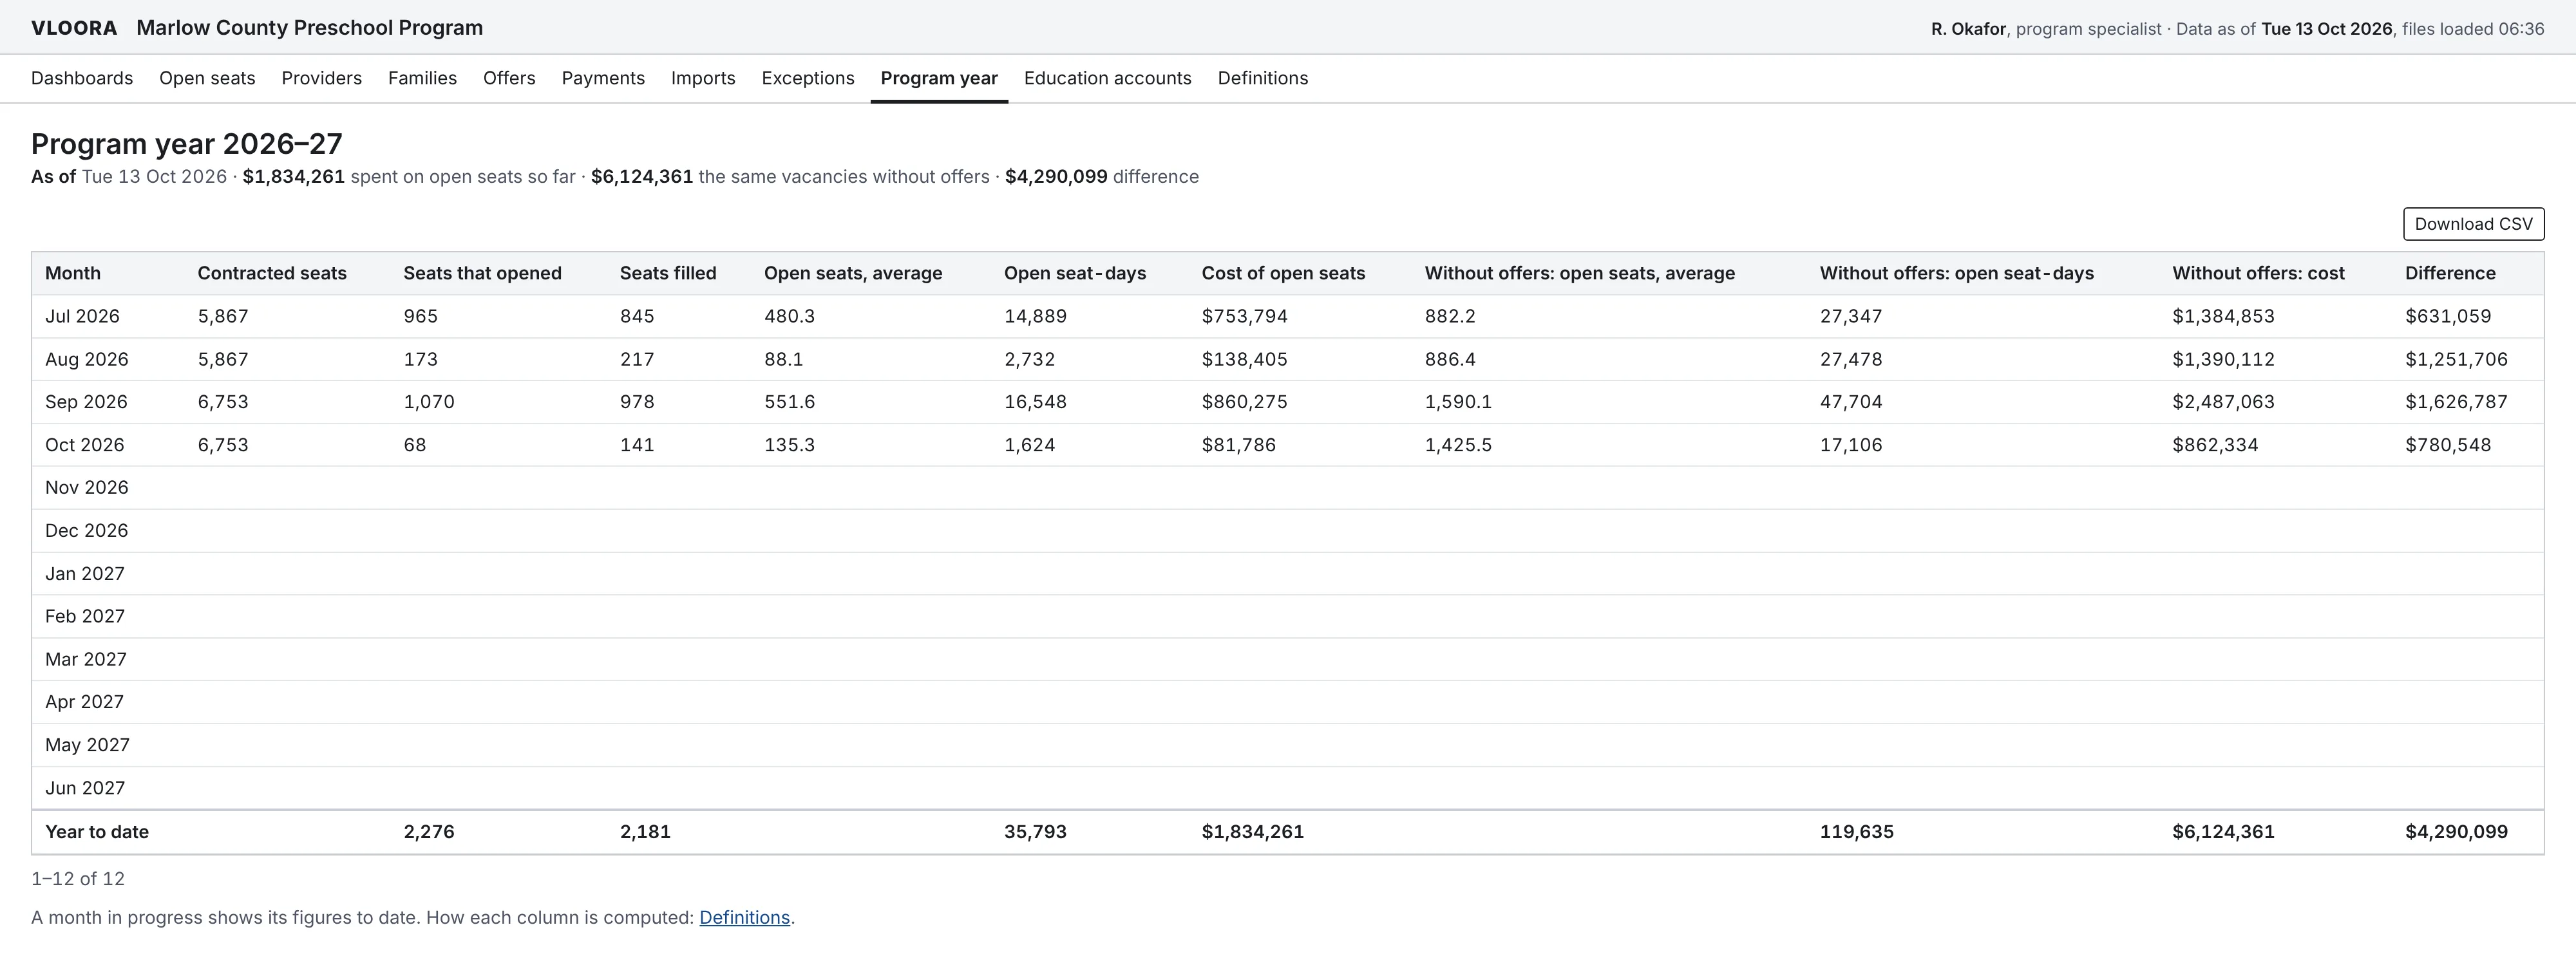Screen dimensions: 2576x963
Task: Select the Sep 2026 row label
Action: pos(86,402)
